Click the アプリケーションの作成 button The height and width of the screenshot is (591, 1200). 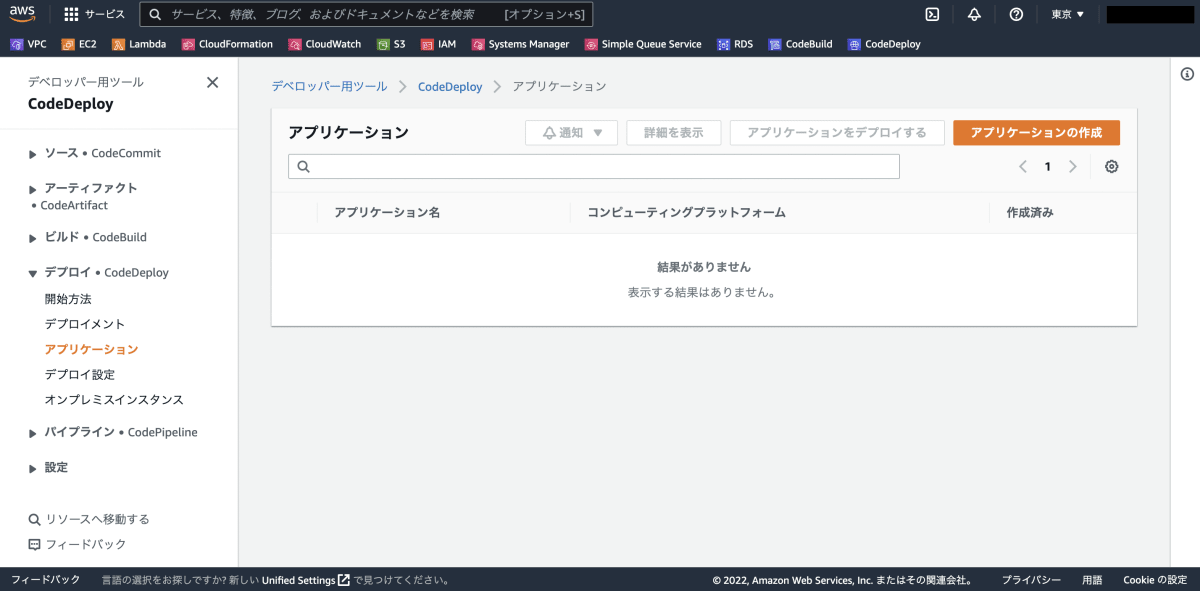1036,133
